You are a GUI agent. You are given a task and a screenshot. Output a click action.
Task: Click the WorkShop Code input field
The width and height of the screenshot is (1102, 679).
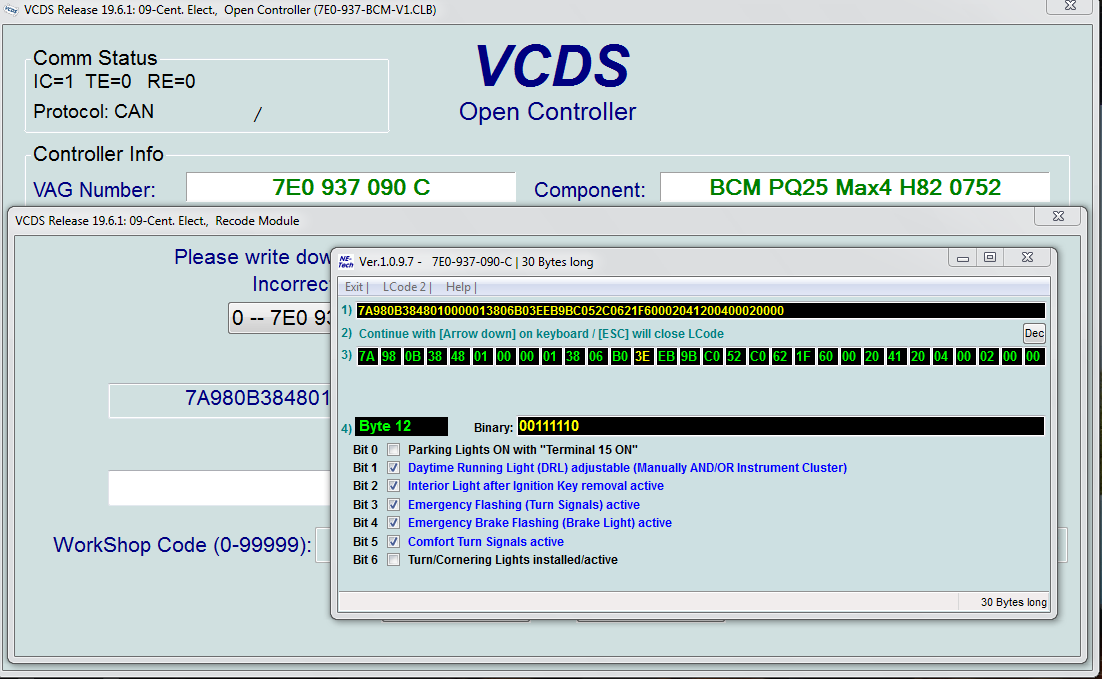pos(324,545)
